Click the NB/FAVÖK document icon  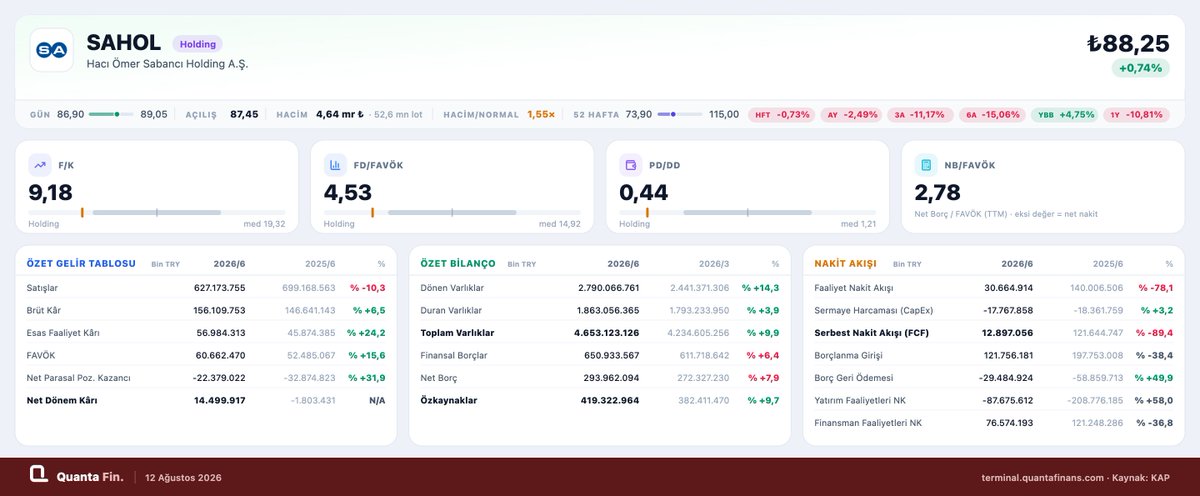pos(926,165)
